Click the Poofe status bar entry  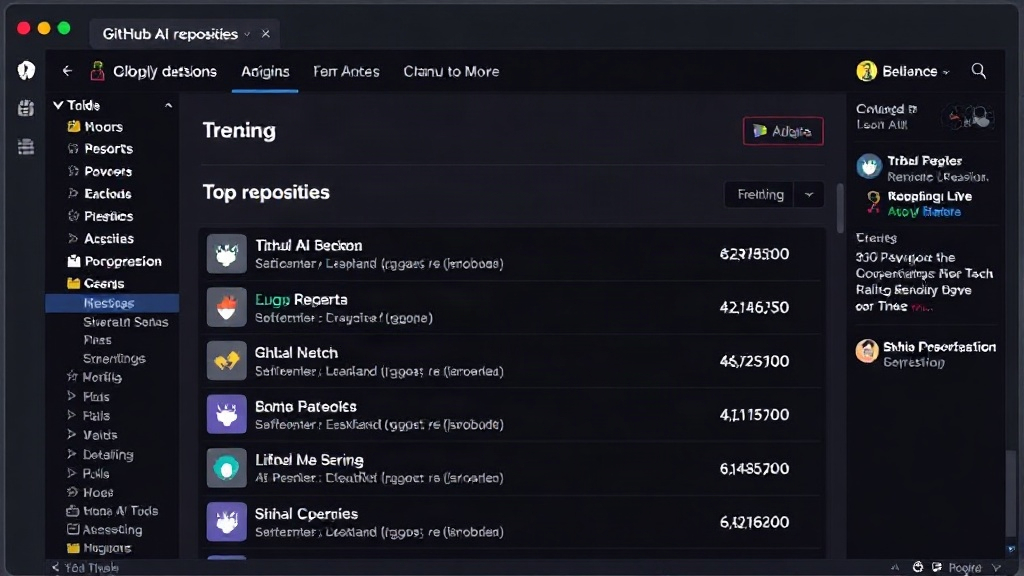[x=965, y=568]
